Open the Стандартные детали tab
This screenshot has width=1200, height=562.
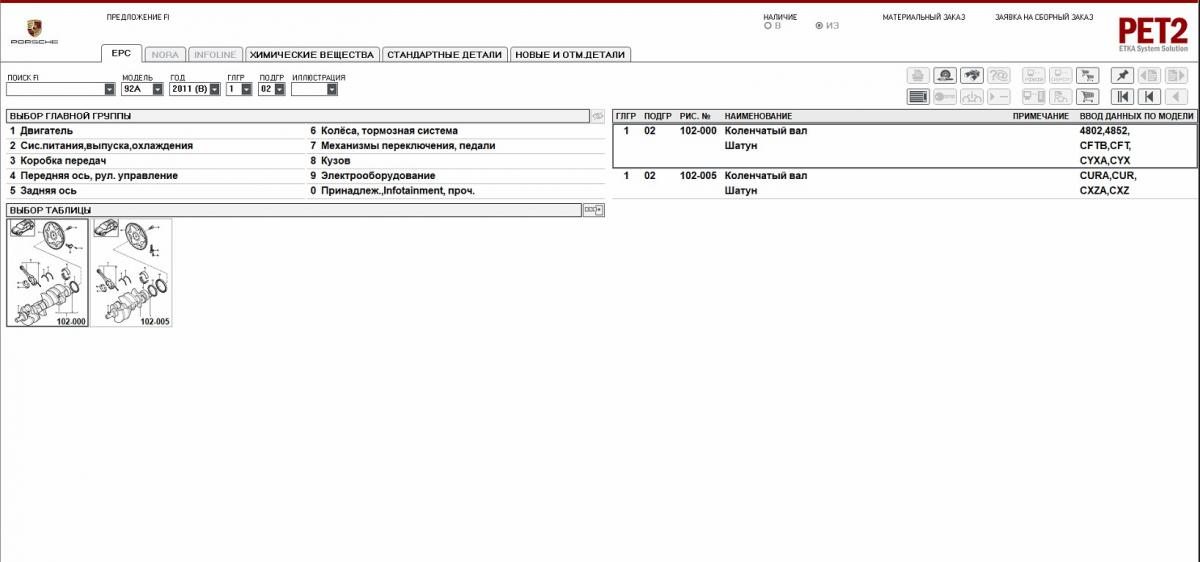click(x=444, y=55)
